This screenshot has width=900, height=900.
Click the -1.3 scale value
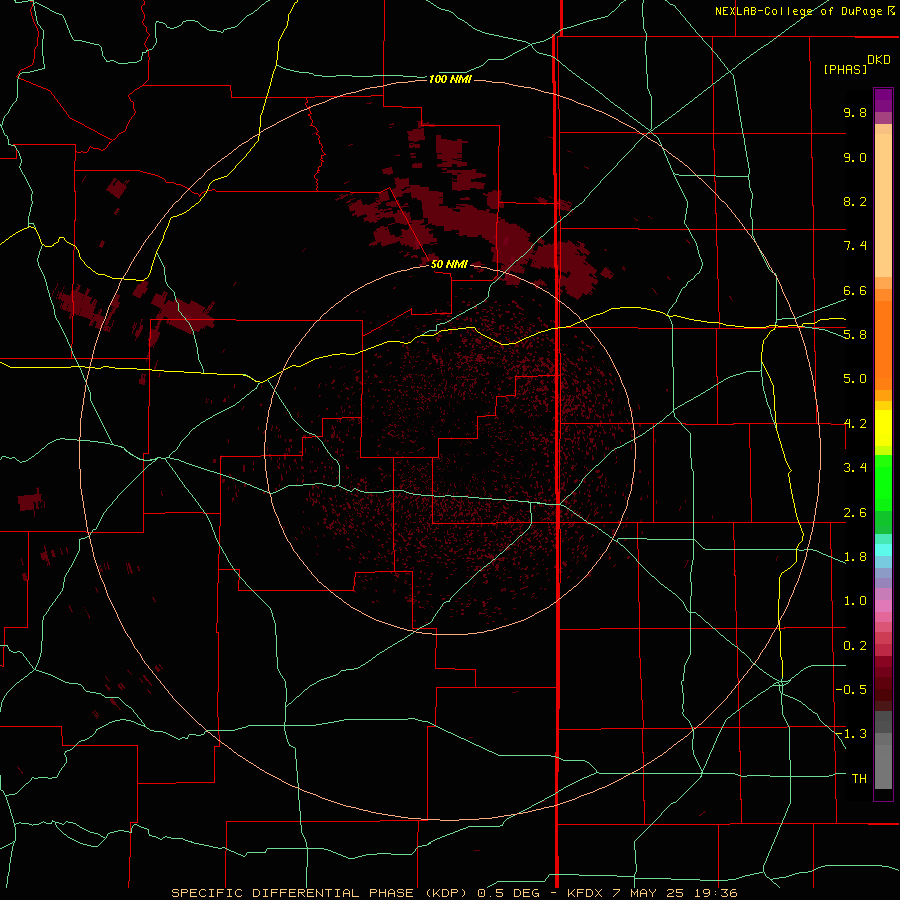851,734
